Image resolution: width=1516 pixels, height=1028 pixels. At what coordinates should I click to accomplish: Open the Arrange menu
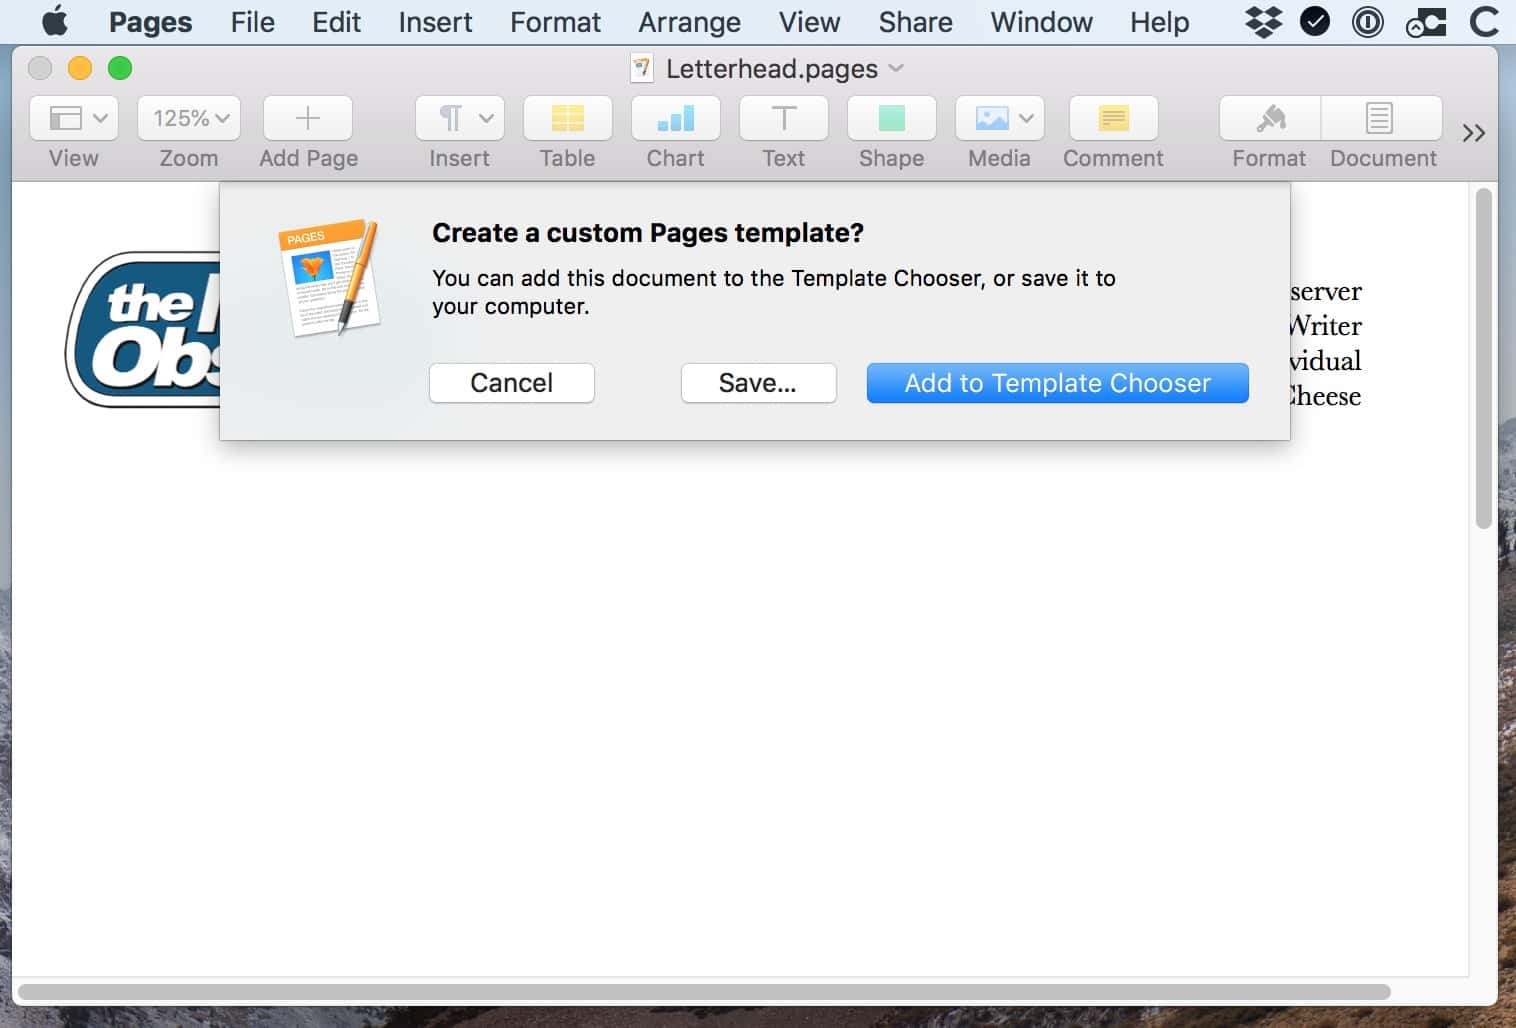(689, 22)
